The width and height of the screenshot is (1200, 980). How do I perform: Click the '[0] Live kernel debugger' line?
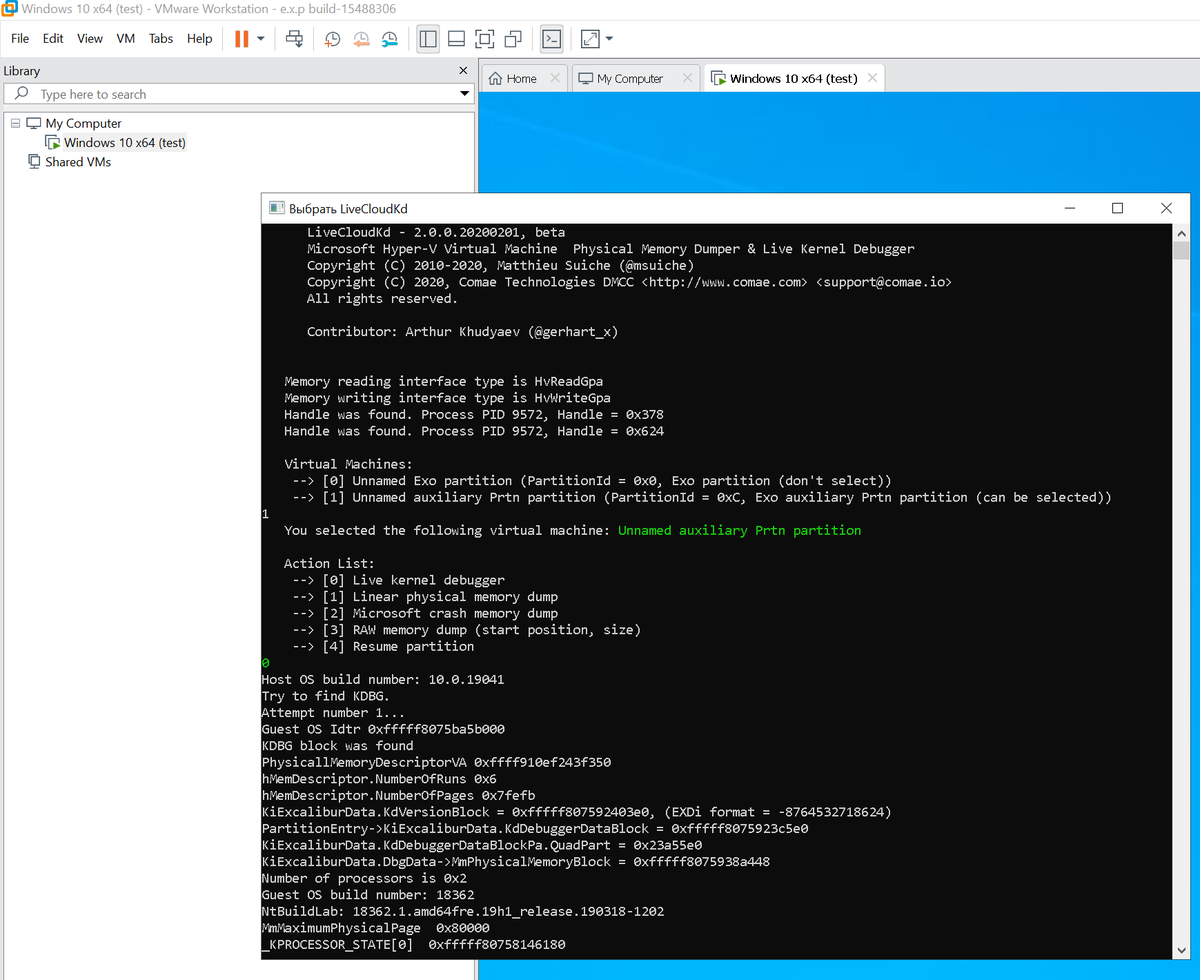point(398,580)
